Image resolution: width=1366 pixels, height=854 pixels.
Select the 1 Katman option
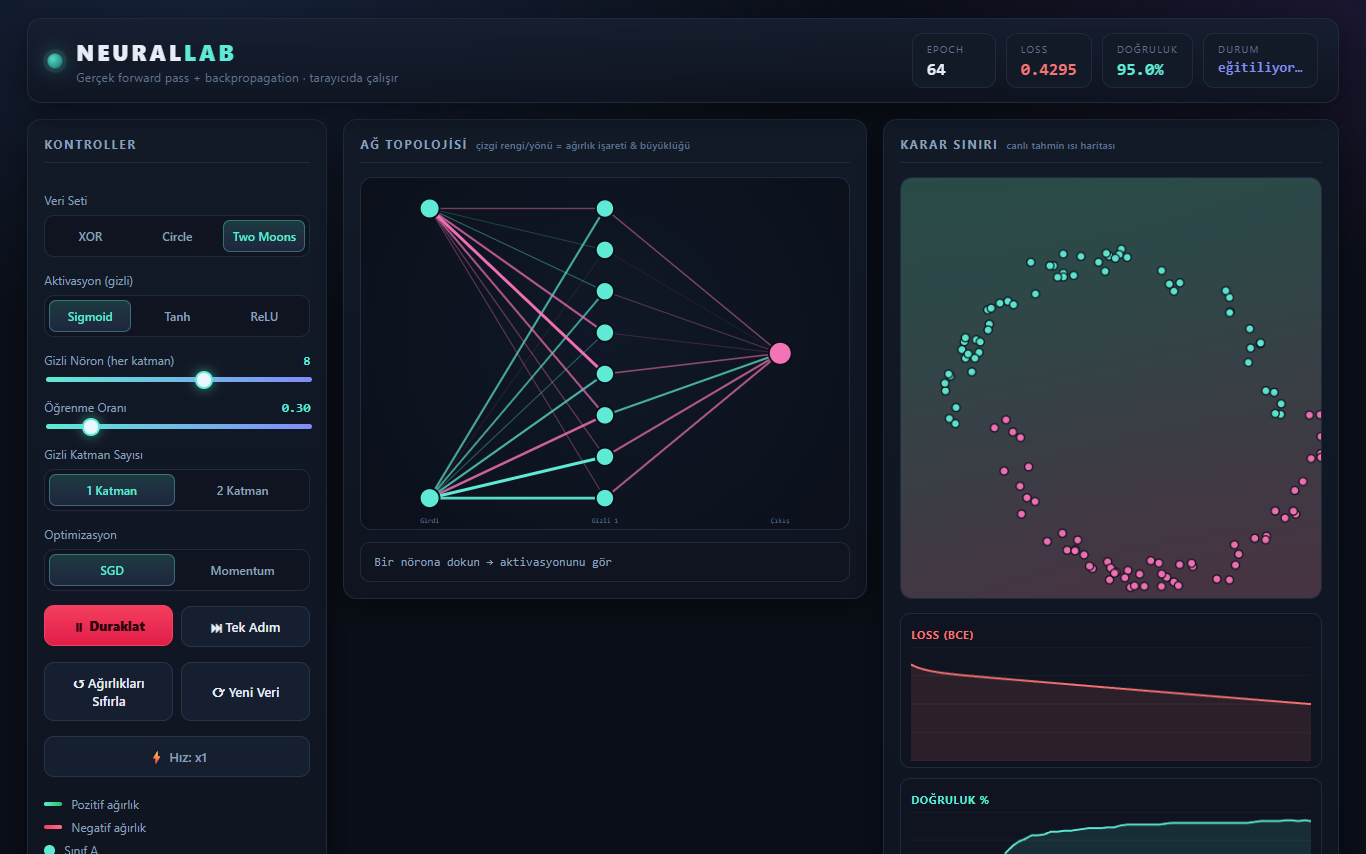(112, 491)
